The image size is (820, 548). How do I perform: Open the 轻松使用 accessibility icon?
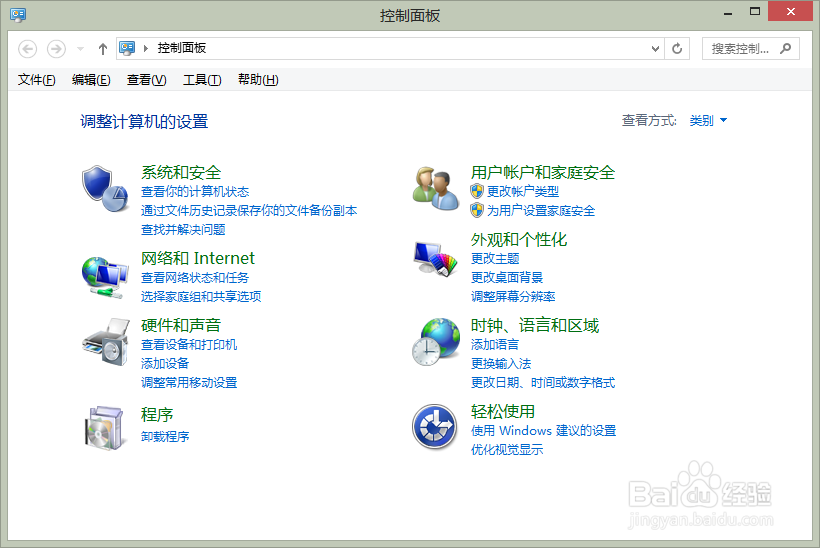tap(434, 427)
